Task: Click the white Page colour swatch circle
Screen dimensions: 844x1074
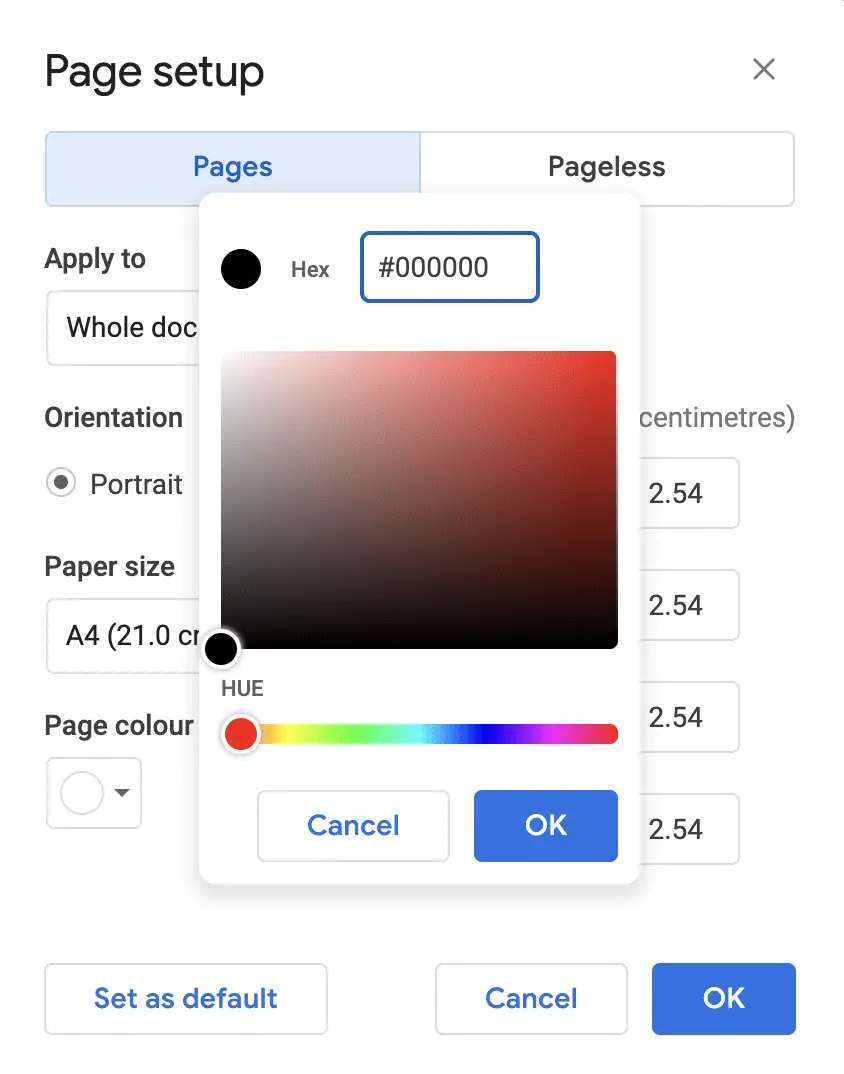Action: pos(82,793)
